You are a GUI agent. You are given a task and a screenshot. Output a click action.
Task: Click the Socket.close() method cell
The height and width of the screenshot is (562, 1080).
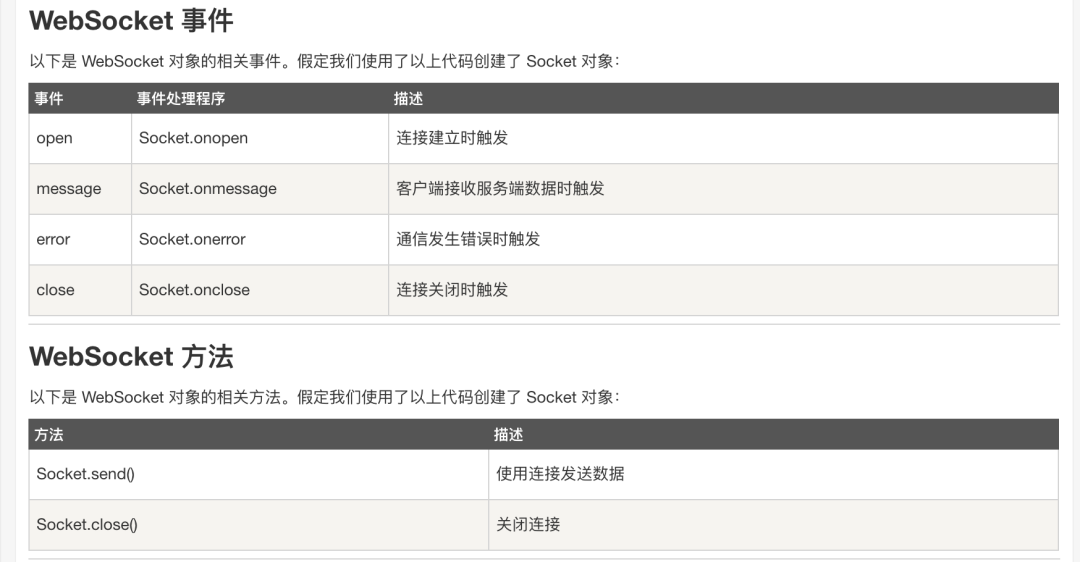[258, 525]
